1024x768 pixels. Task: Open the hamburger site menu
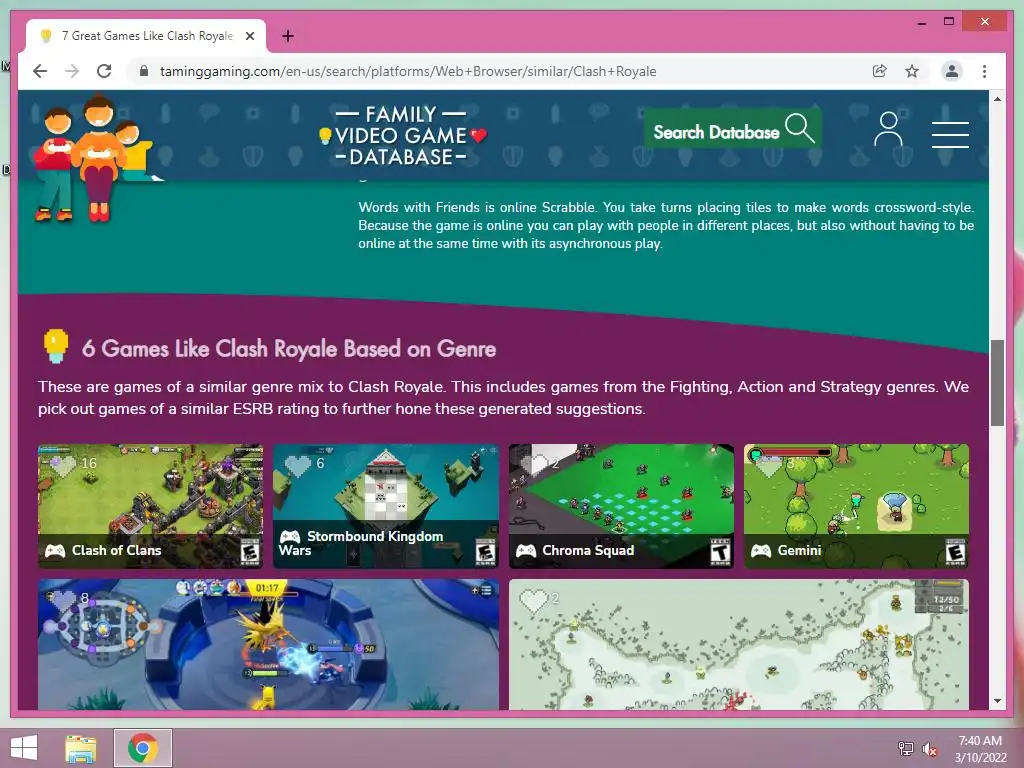950,135
